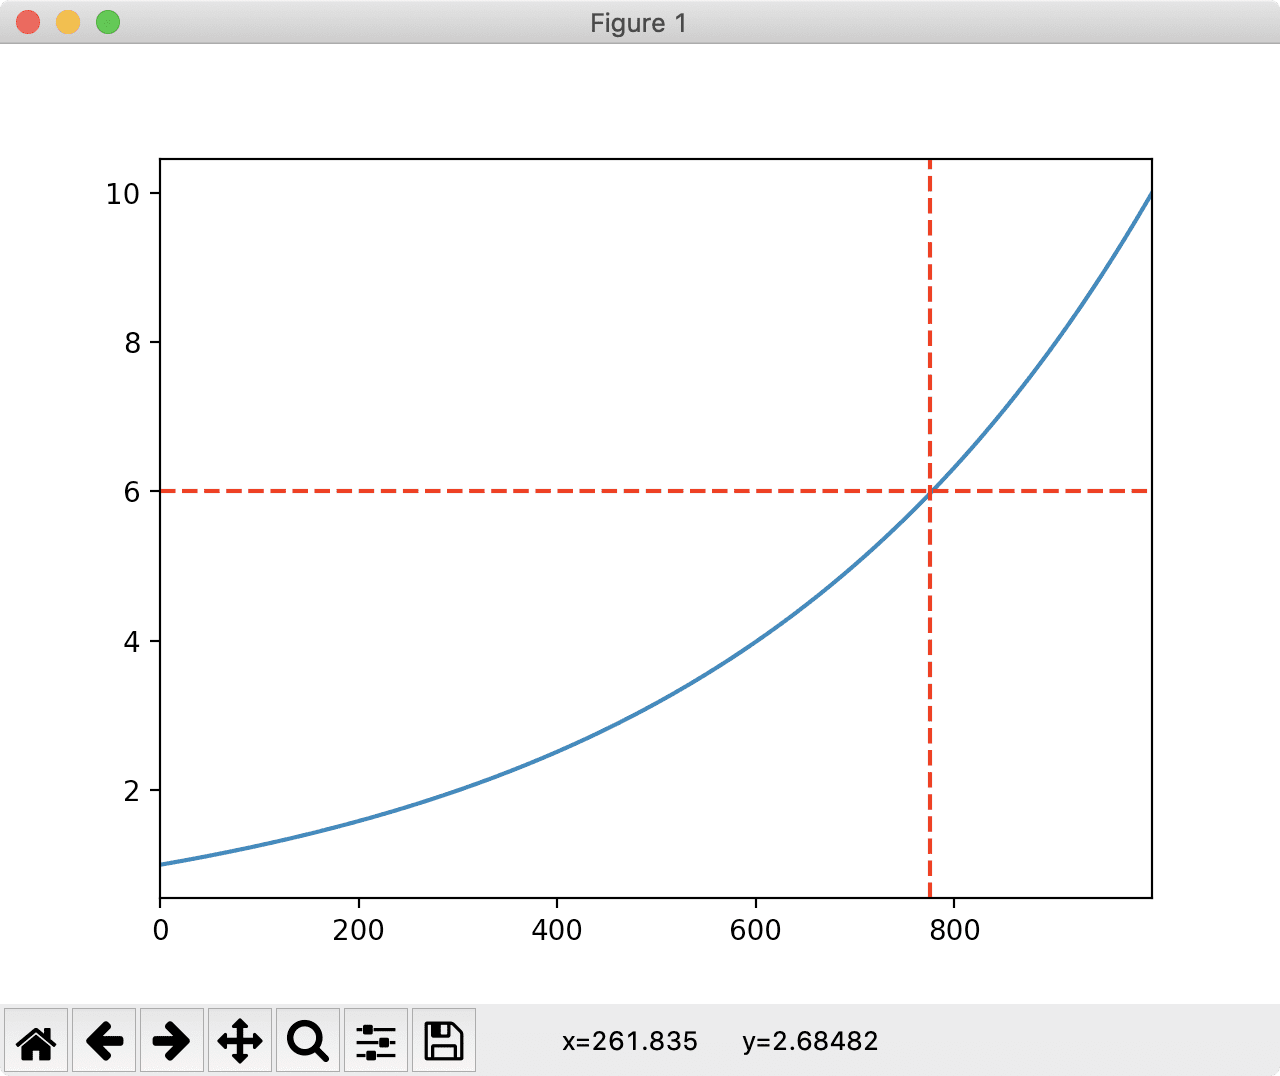Click the 10 tick label on y-axis
The image size is (1280, 1076).
click(x=122, y=194)
